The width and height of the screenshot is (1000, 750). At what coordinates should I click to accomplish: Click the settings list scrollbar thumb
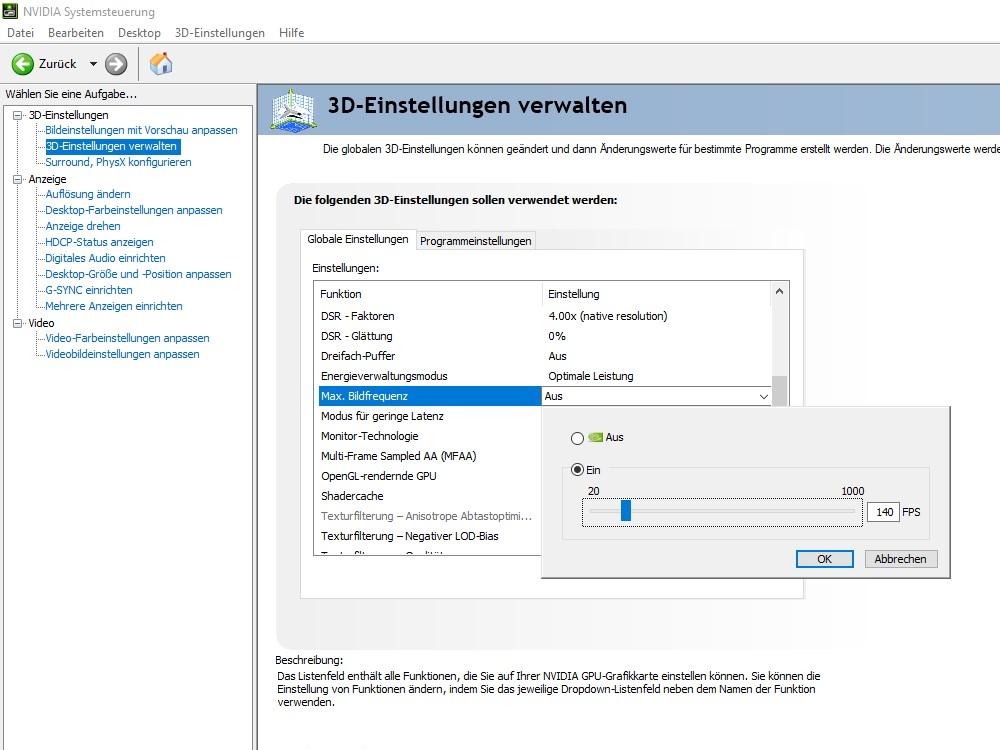779,390
